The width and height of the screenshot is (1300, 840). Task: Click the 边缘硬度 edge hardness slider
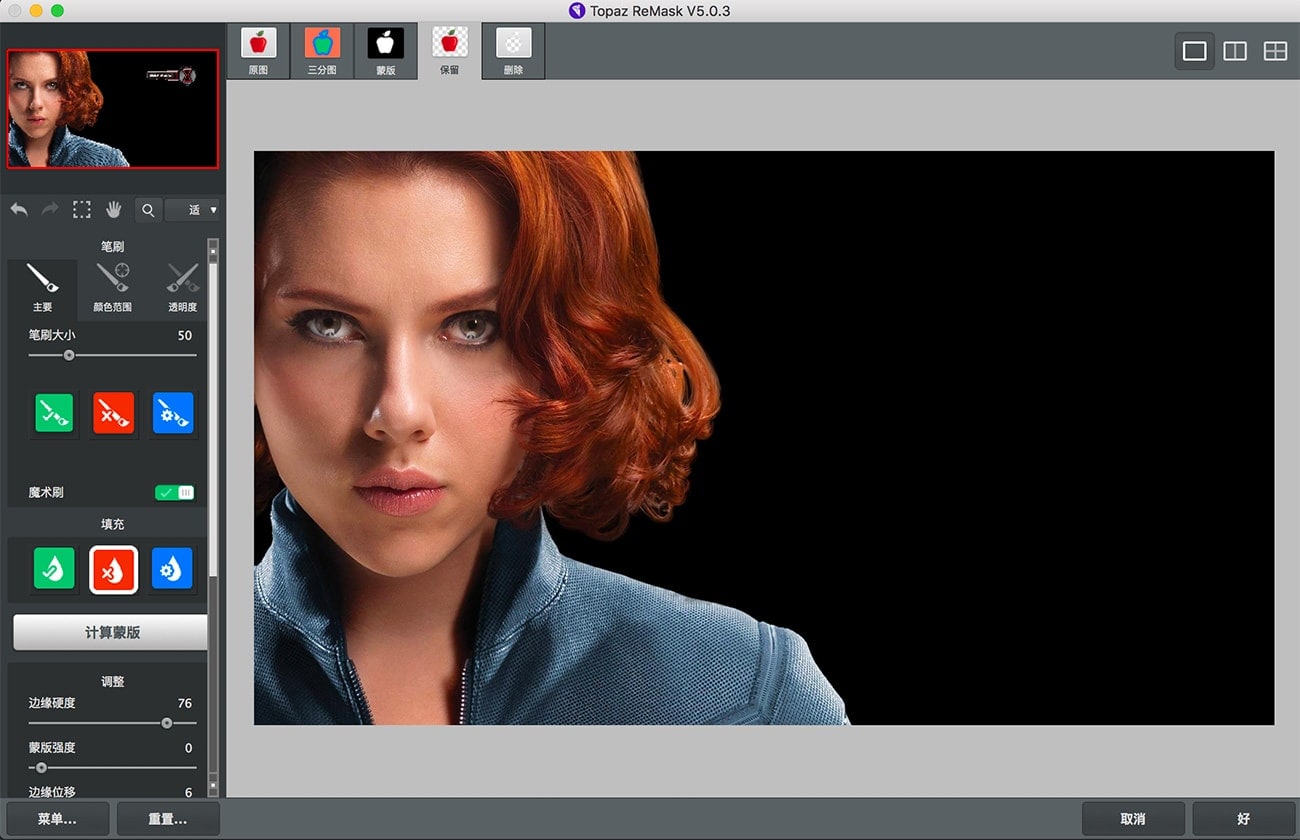click(x=166, y=723)
